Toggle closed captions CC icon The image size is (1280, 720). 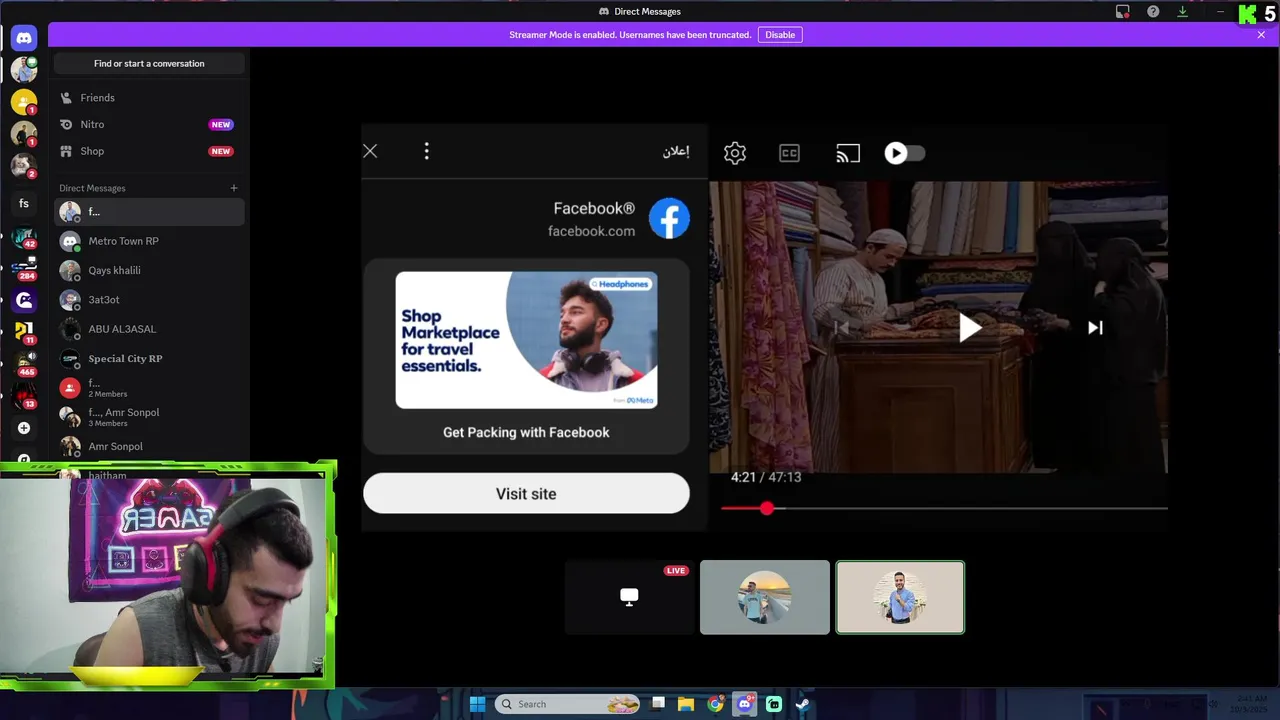tap(790, 153)
